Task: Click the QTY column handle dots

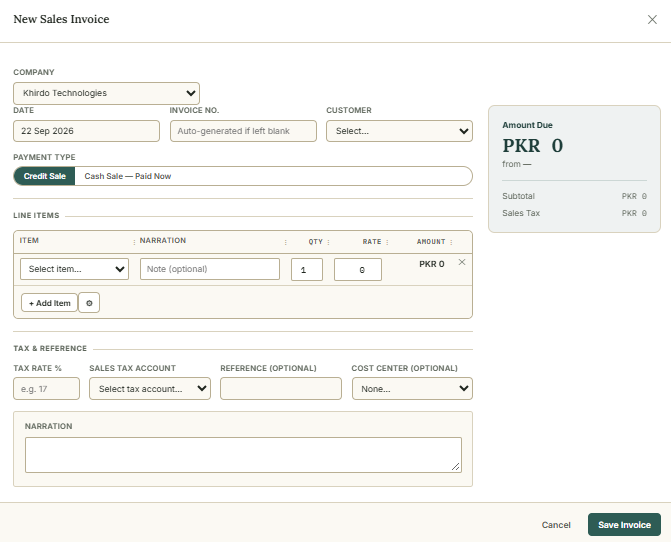Action: pyautogui.click(x=328, y=242)
